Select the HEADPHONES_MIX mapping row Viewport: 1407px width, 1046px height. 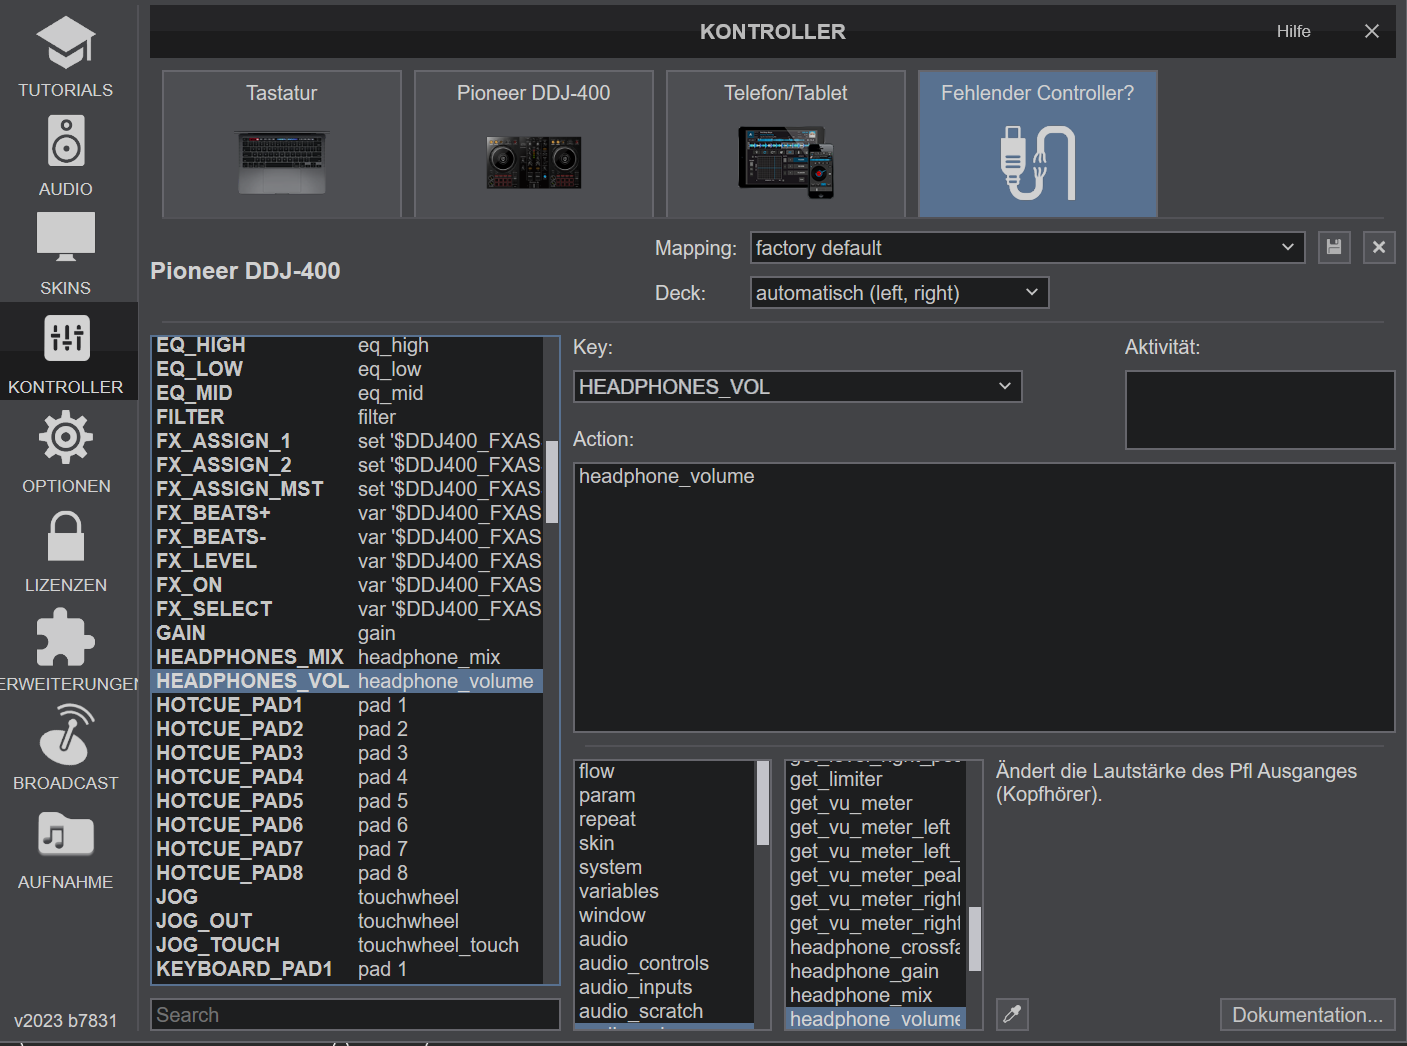[x=348, y=657]
